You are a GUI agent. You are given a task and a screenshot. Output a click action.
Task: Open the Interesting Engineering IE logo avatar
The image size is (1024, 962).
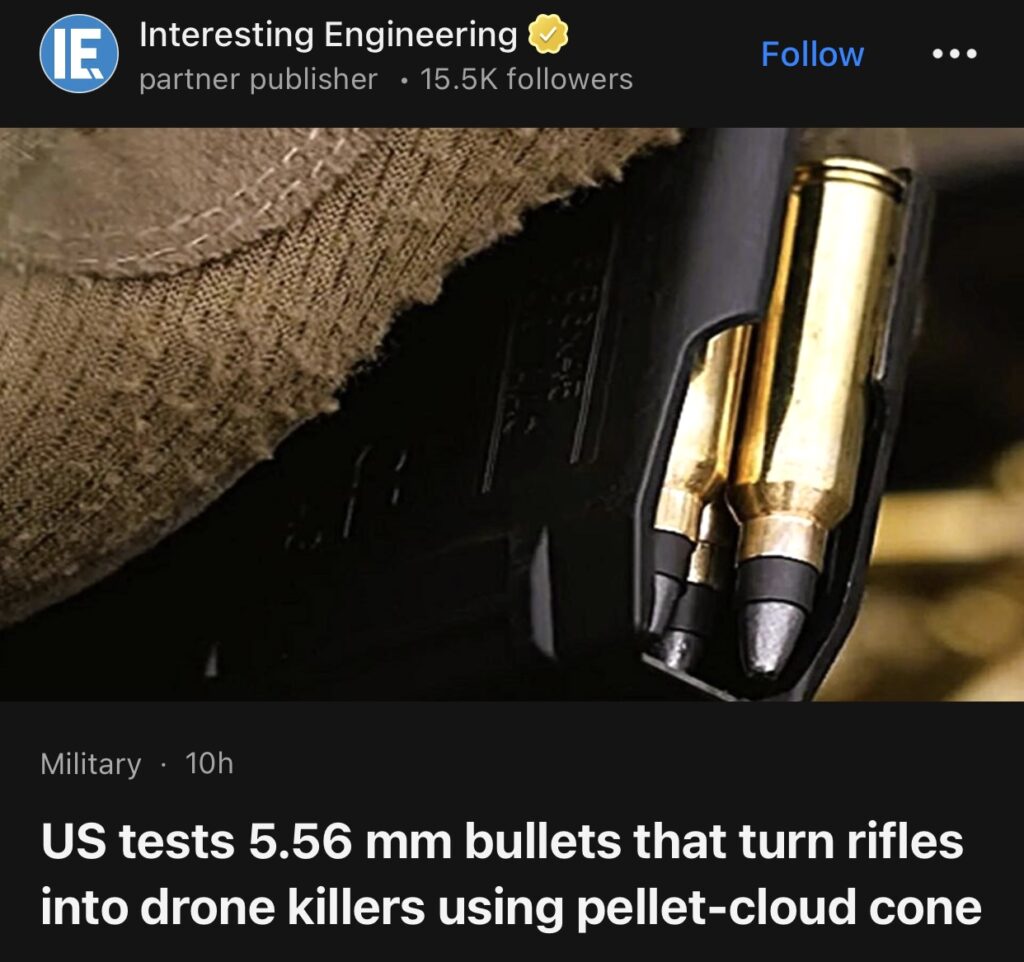click(79, 54)
